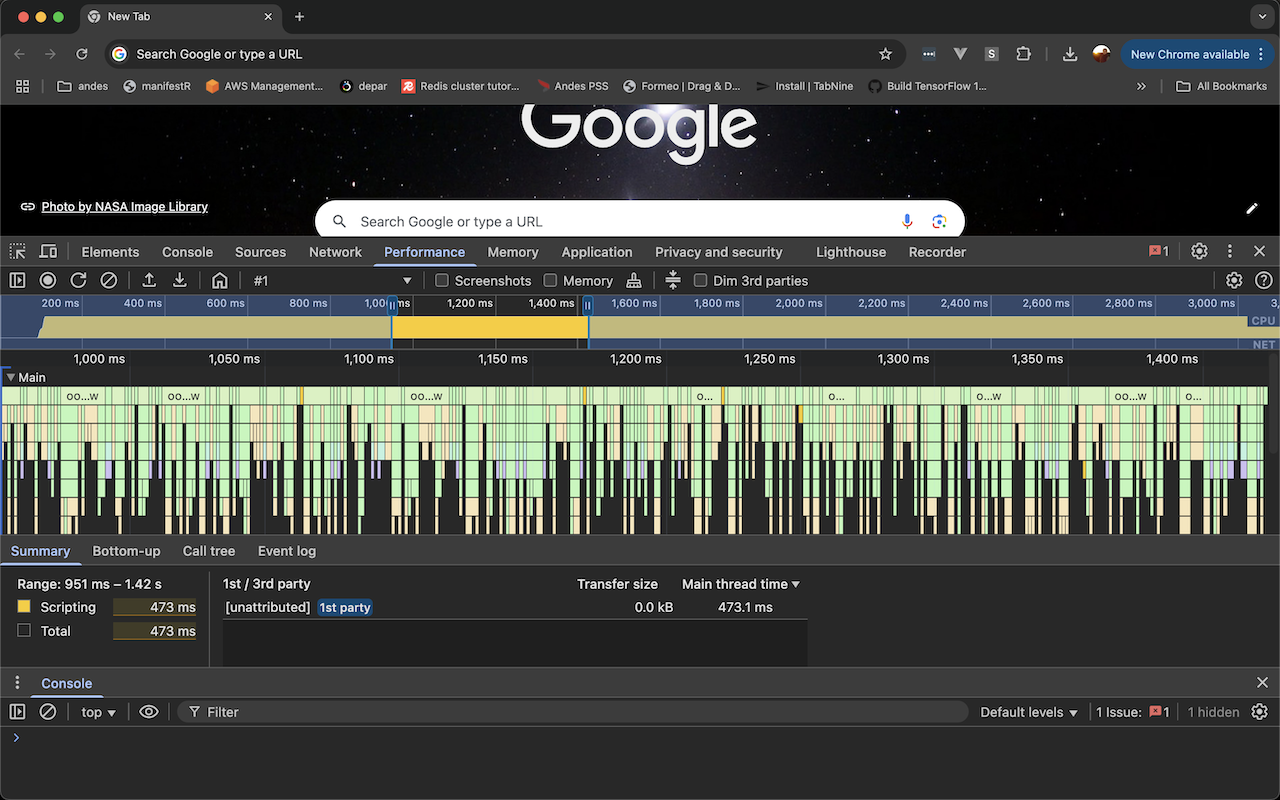Viewport: 1280px width, 800px height.
Task: Click the New Chrome available button
Action: pos(1195,54)
